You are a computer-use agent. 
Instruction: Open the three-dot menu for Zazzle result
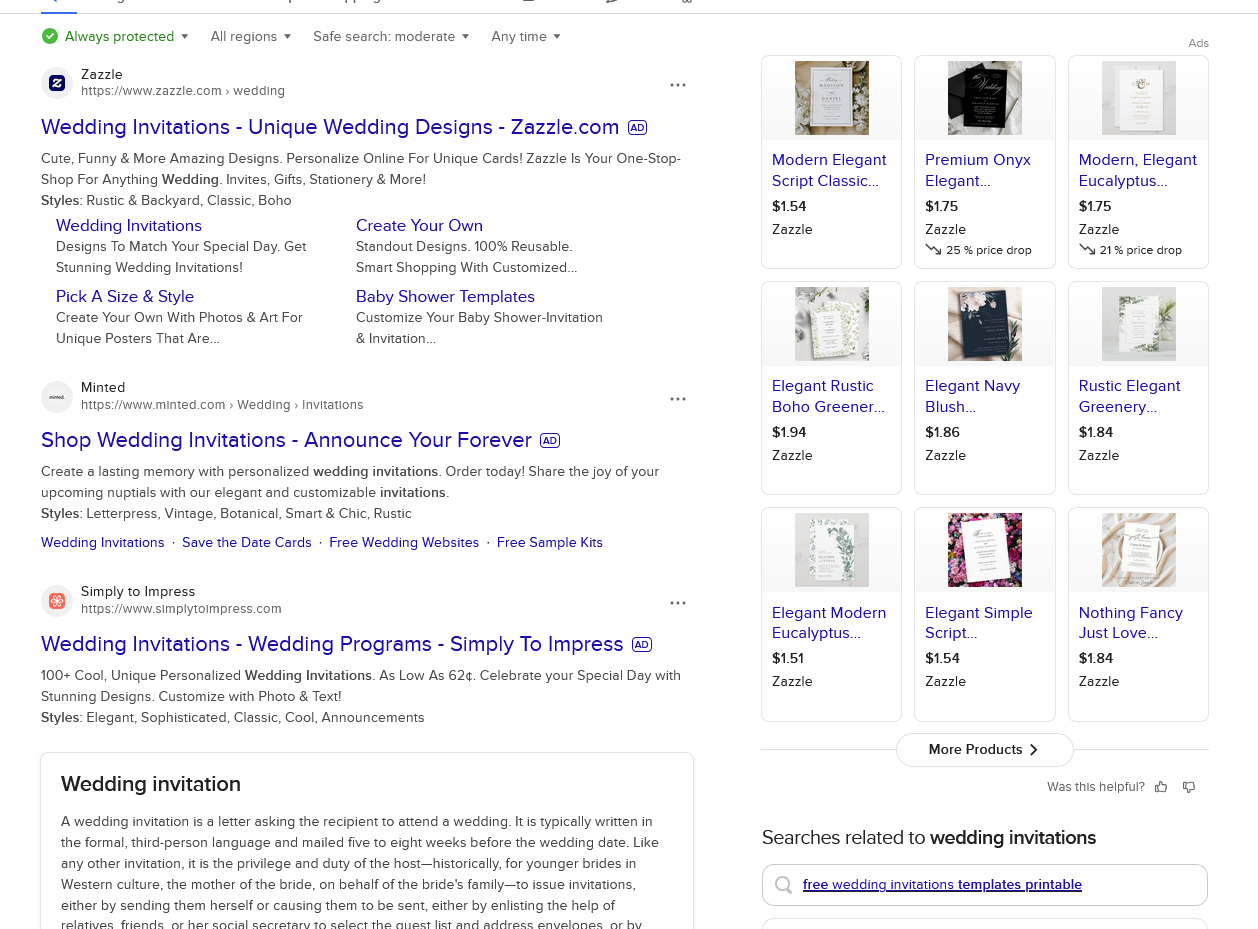(678, 85)
